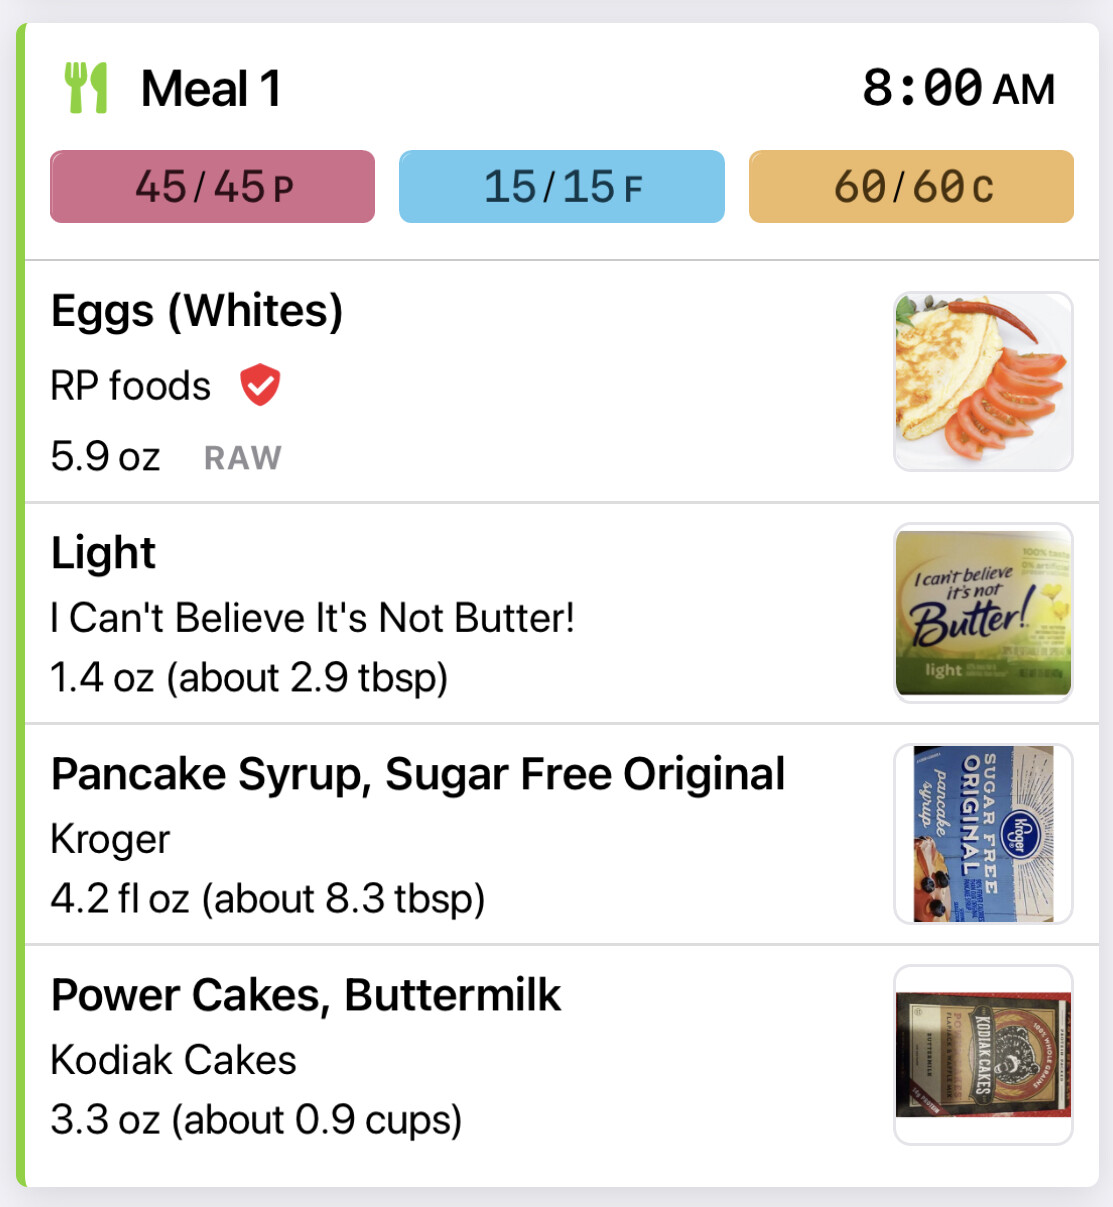Tap the green fork and knife icon
This screenshot has width=1113, height=1207.
(x=86, y=88)
